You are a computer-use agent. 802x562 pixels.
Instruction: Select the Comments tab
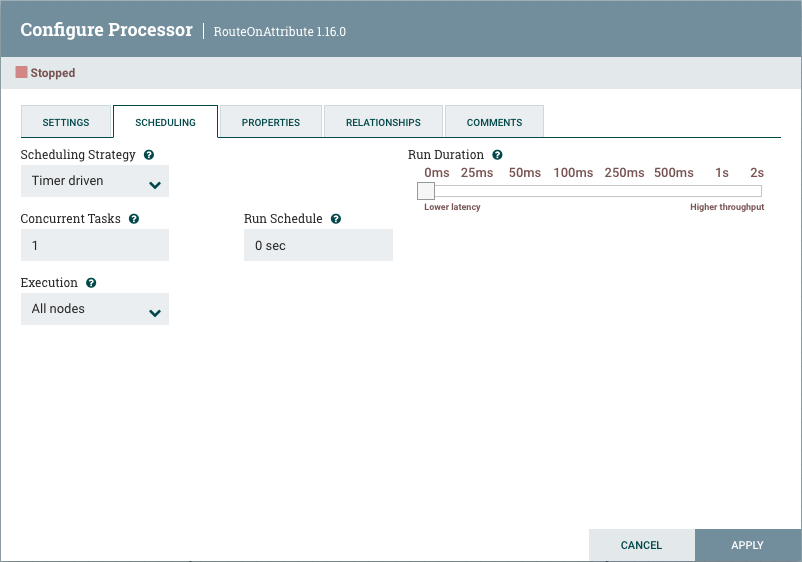pos(494,122)
